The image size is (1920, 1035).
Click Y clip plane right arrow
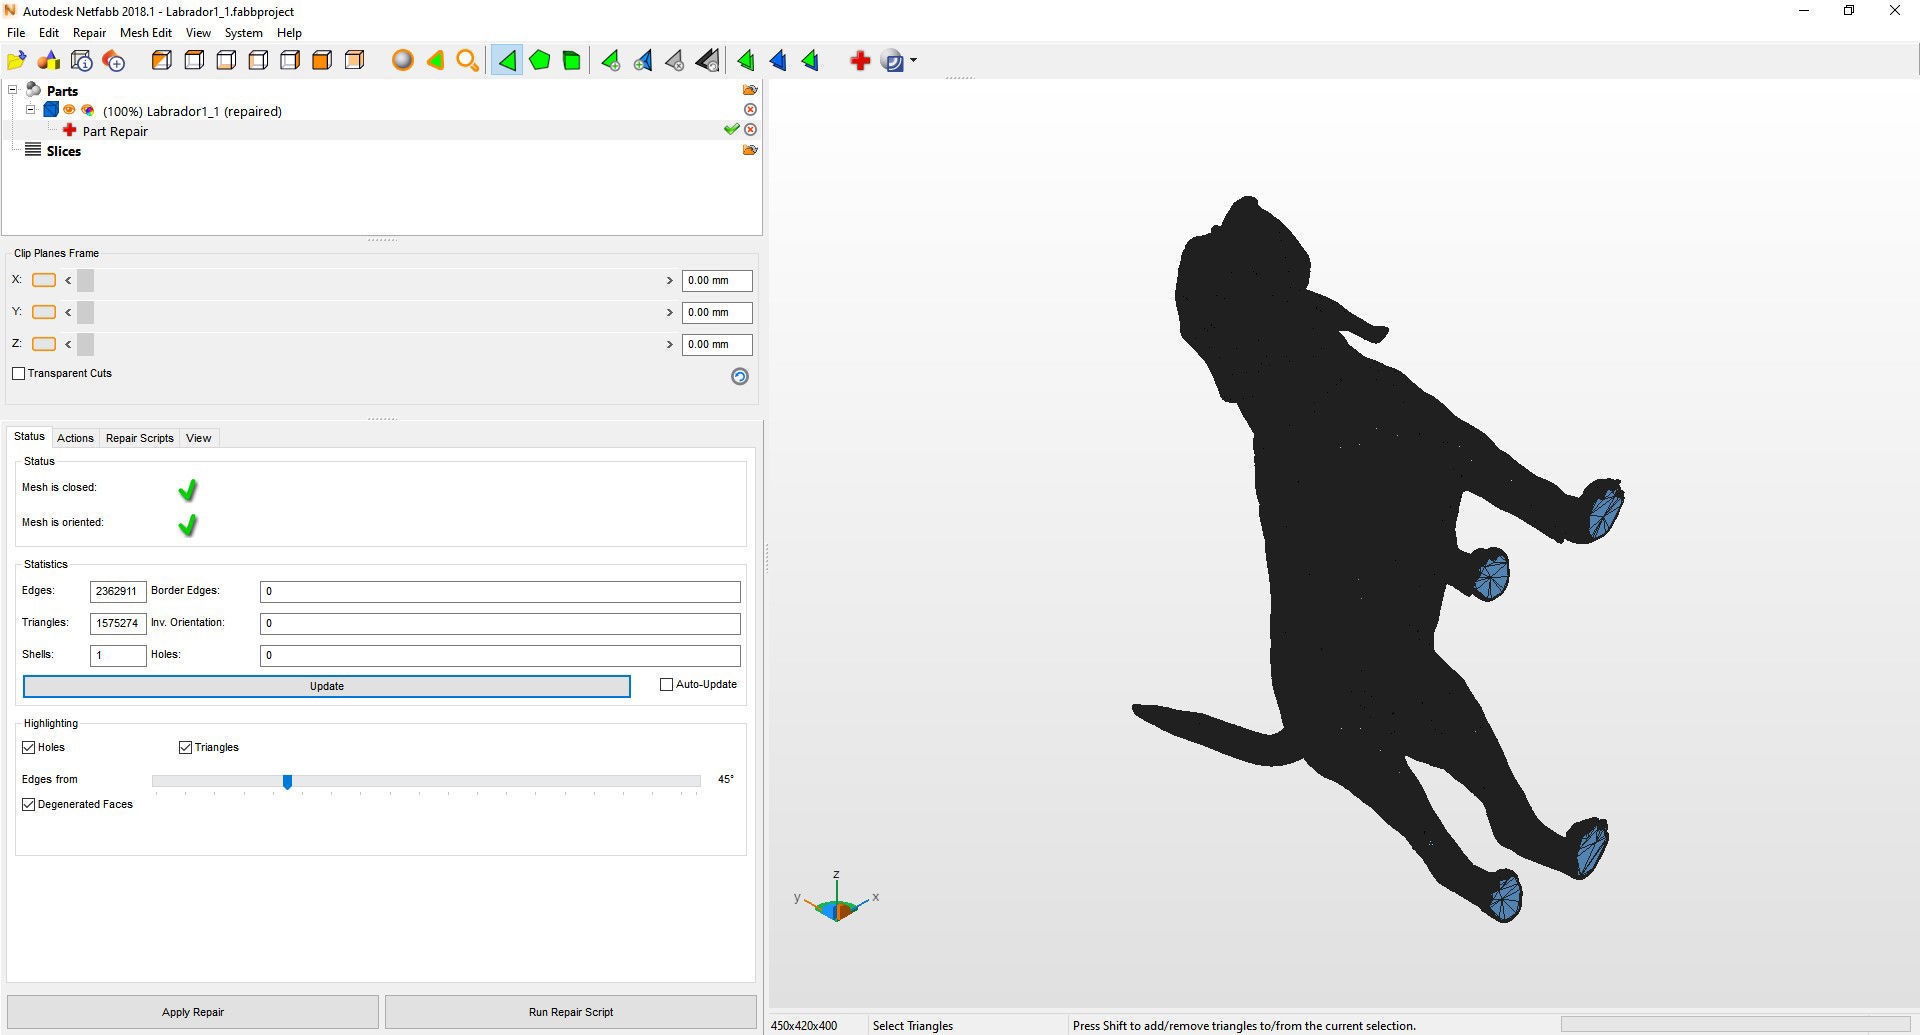point(669,313)
